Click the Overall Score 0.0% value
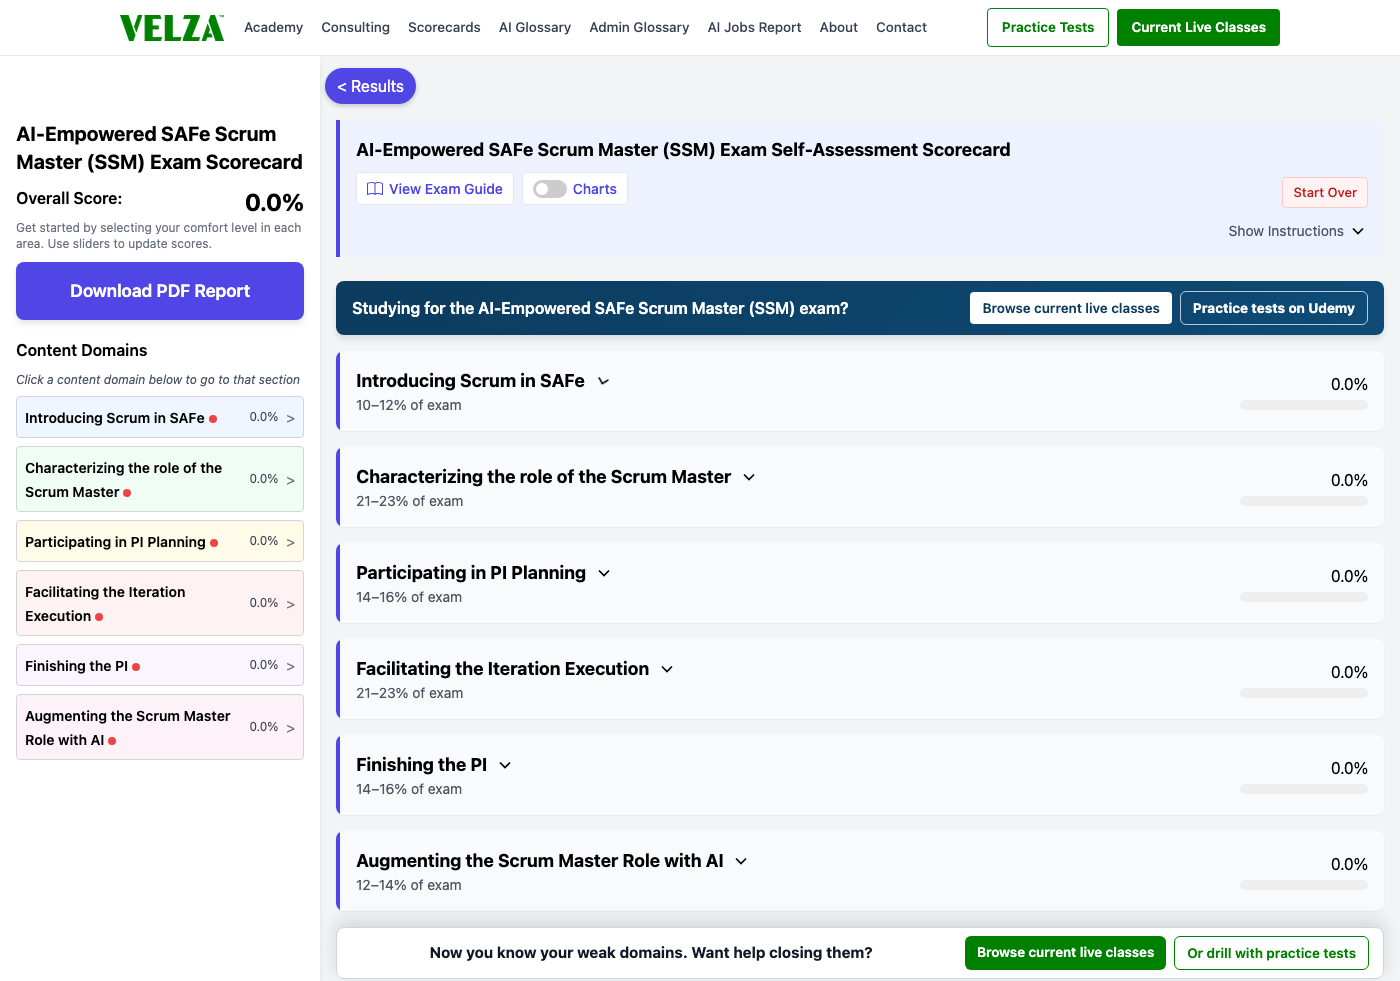Image resolution: width=1400 pixels, height=981 pixels. 274,203
